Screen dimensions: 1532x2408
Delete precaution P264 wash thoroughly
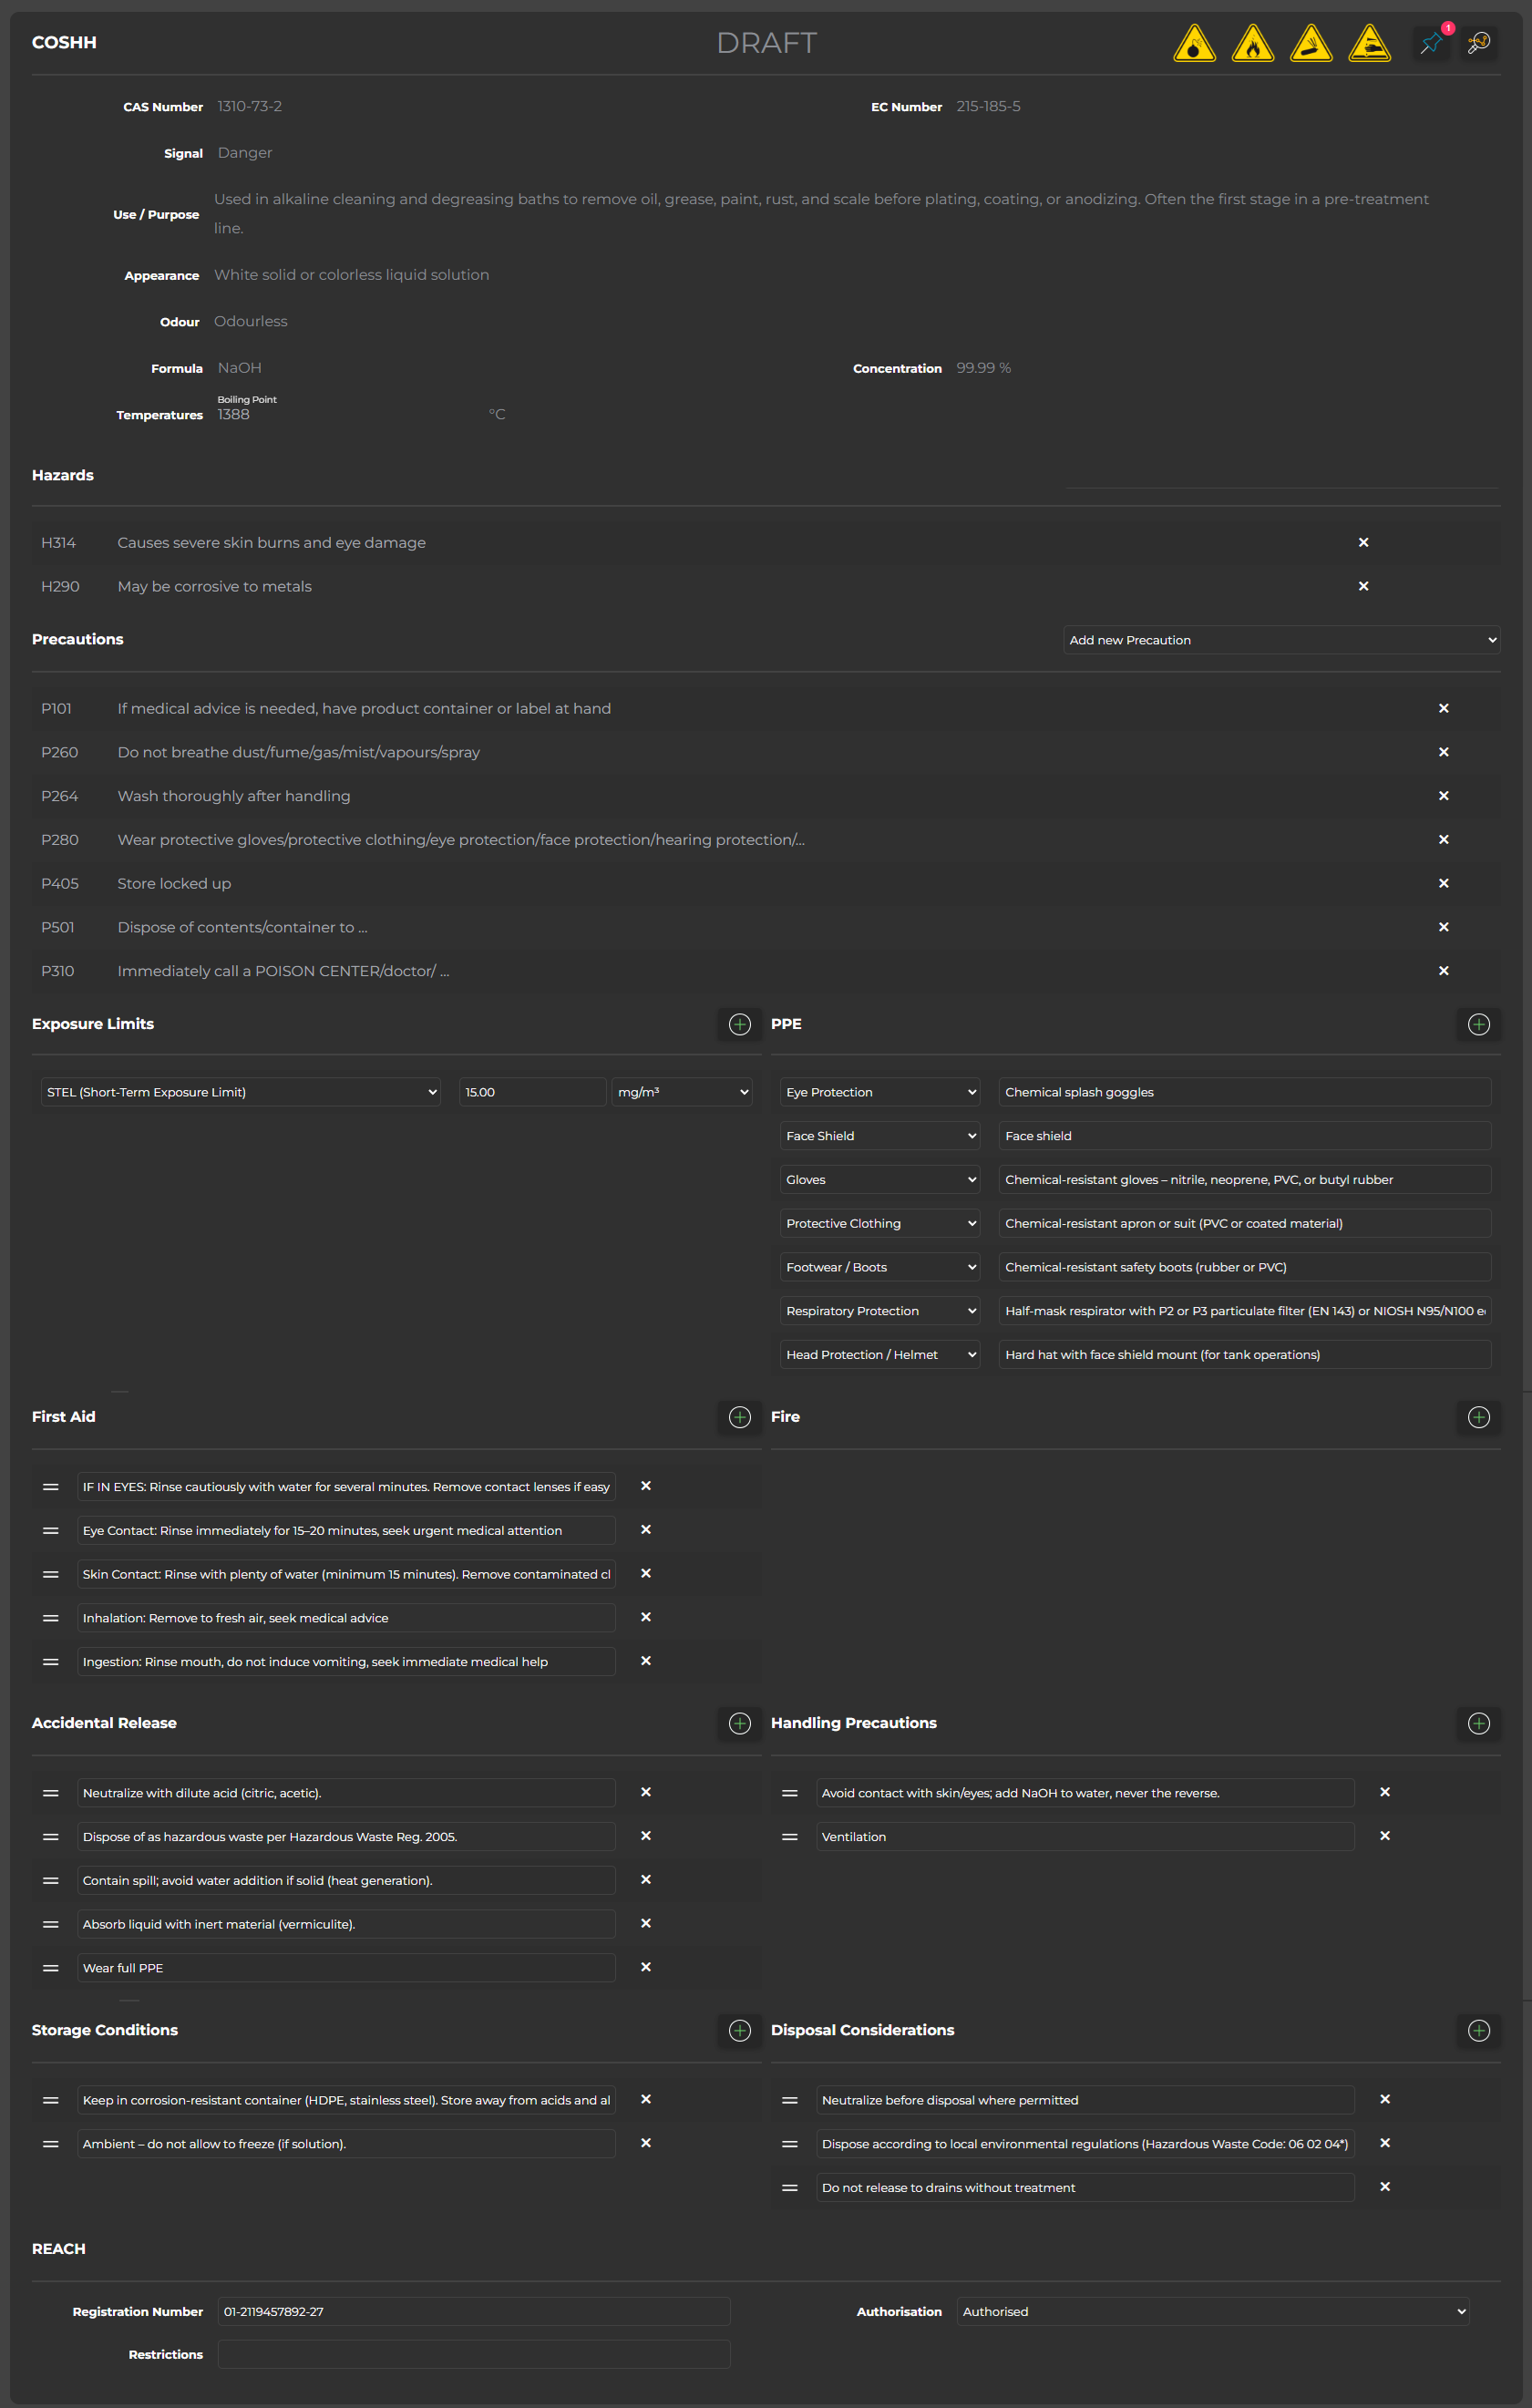[1443, 797]
